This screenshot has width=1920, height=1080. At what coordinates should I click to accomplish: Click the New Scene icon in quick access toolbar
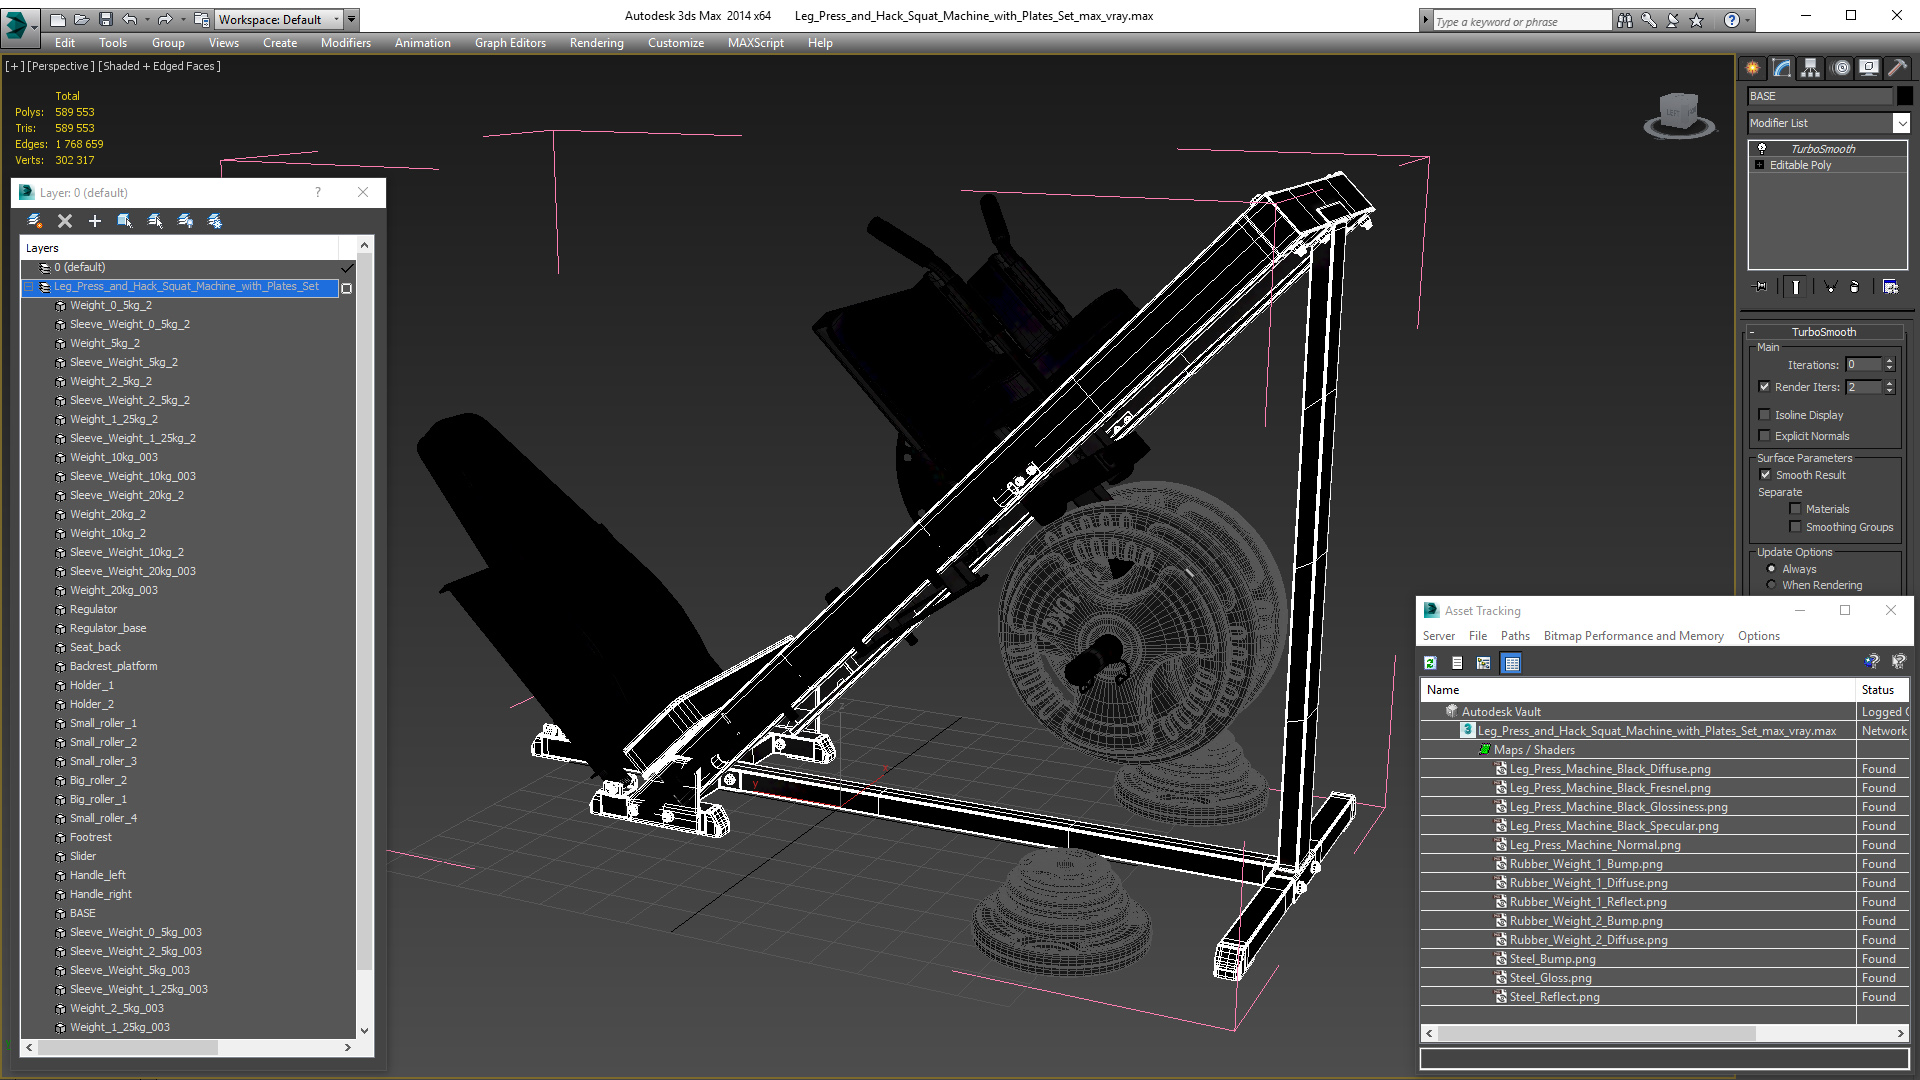point(58,19)
